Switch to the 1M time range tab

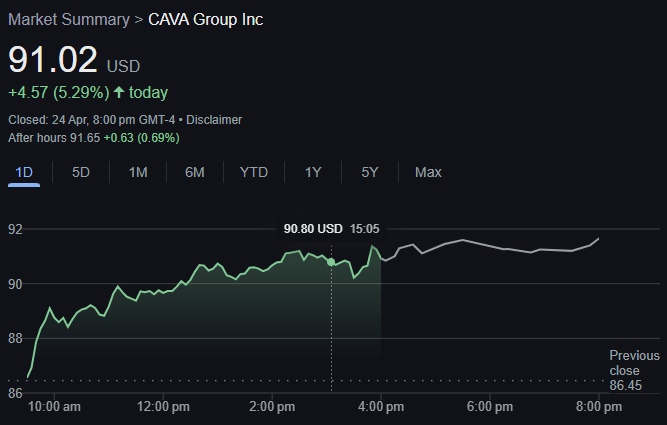138,172
